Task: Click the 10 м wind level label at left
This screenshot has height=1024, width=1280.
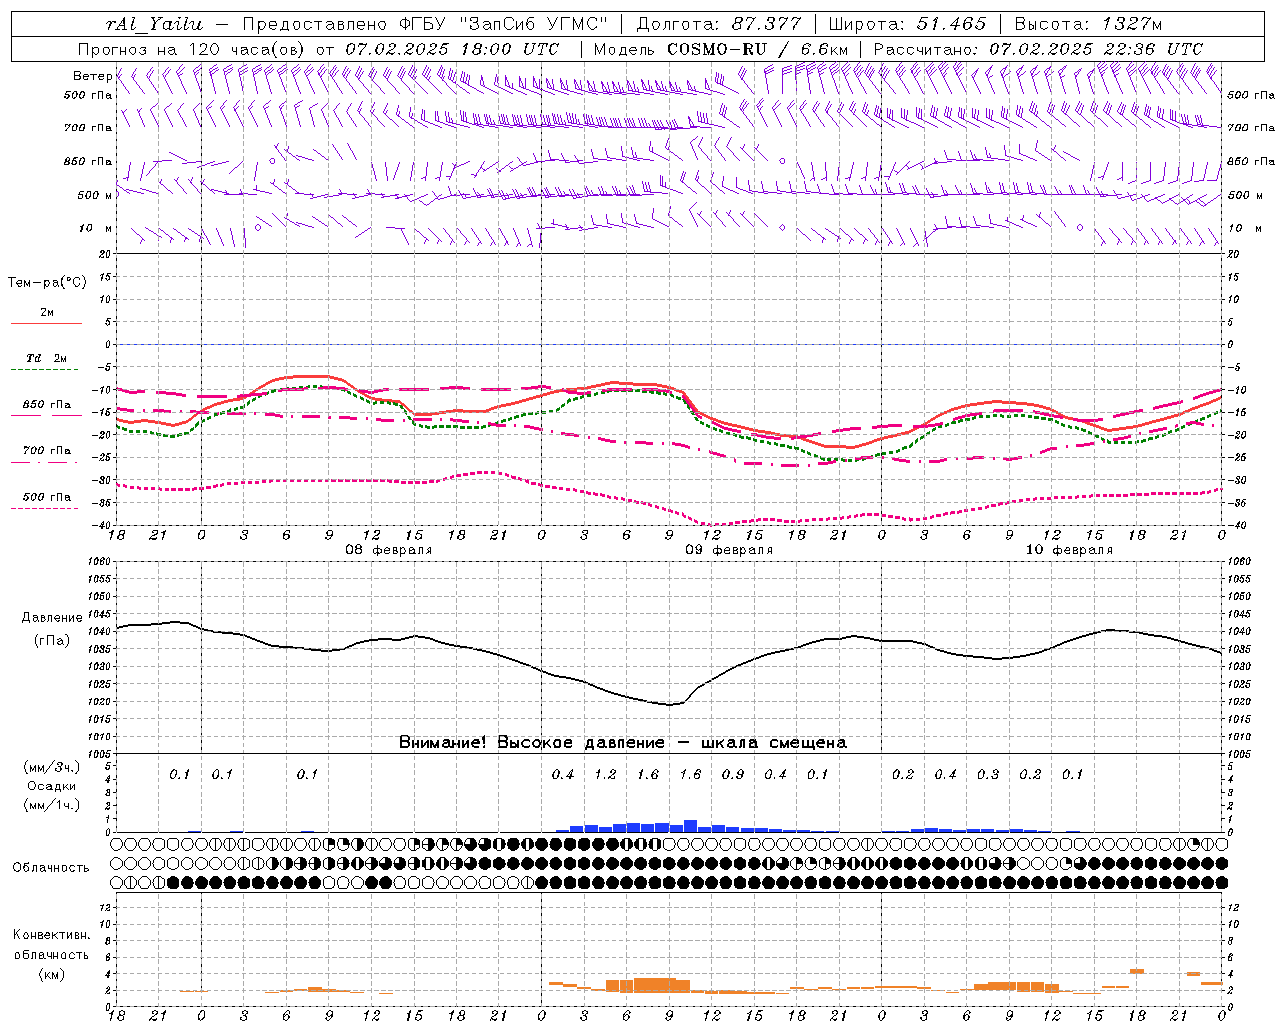Action: [x=96, y=228]
